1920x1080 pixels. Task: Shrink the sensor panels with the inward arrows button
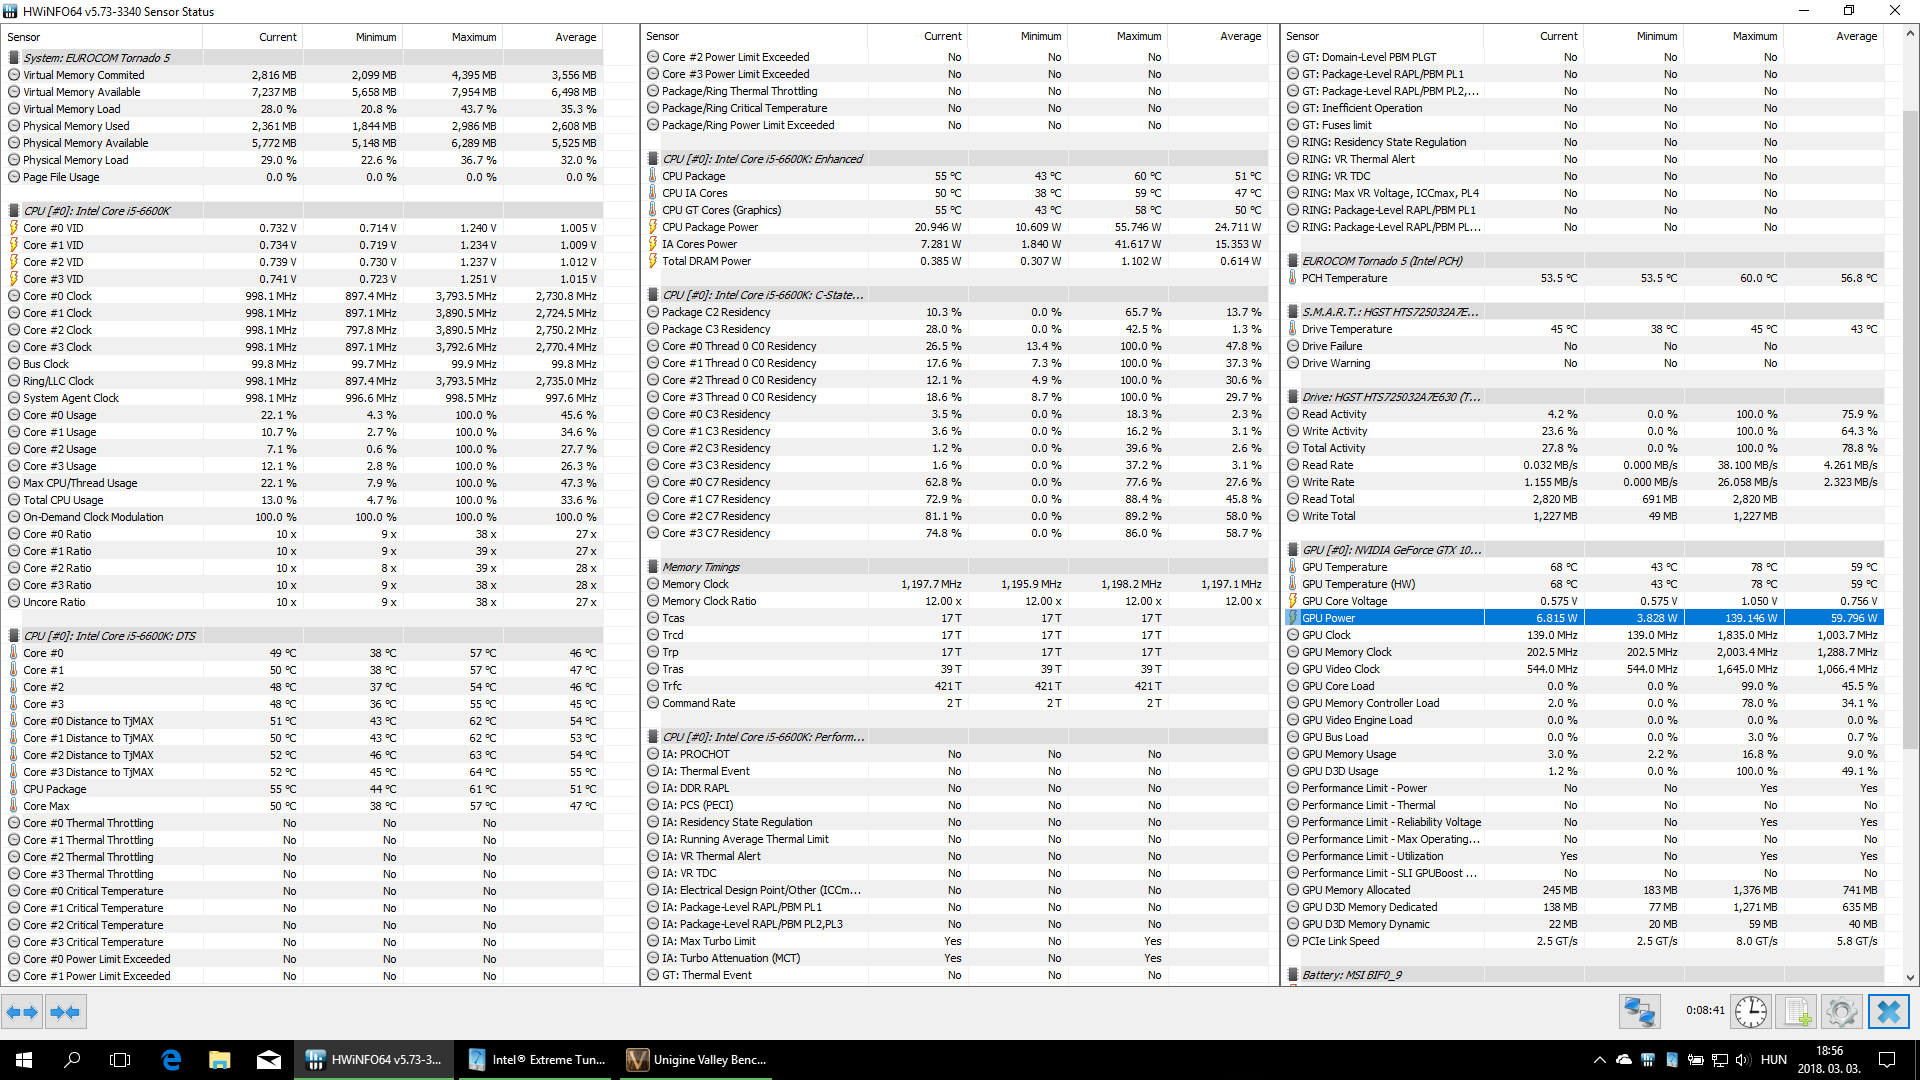[65, 1012]
